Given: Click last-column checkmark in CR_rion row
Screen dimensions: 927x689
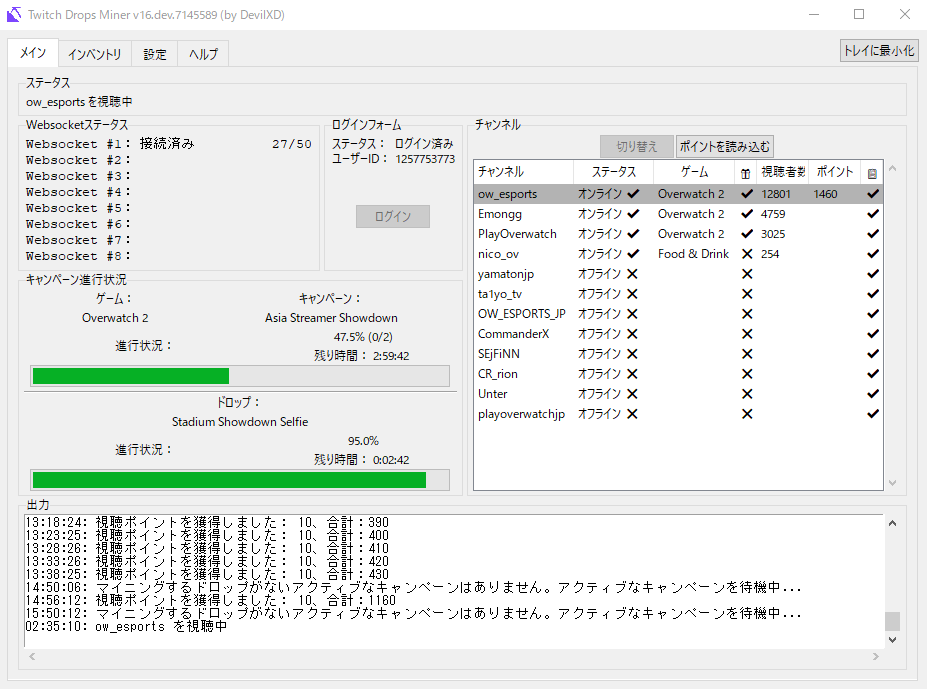Looking at the screenshot, I should 873,374.
